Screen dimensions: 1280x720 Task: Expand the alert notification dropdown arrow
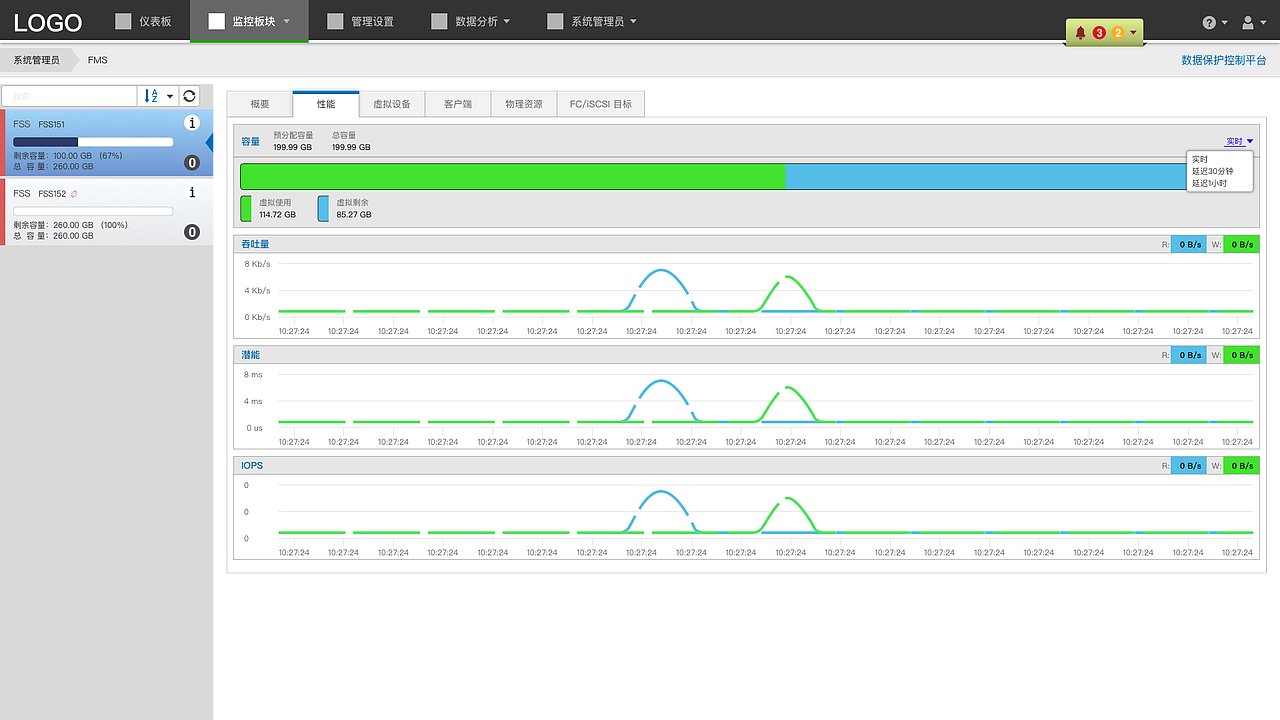click(x=1133, y=33)
